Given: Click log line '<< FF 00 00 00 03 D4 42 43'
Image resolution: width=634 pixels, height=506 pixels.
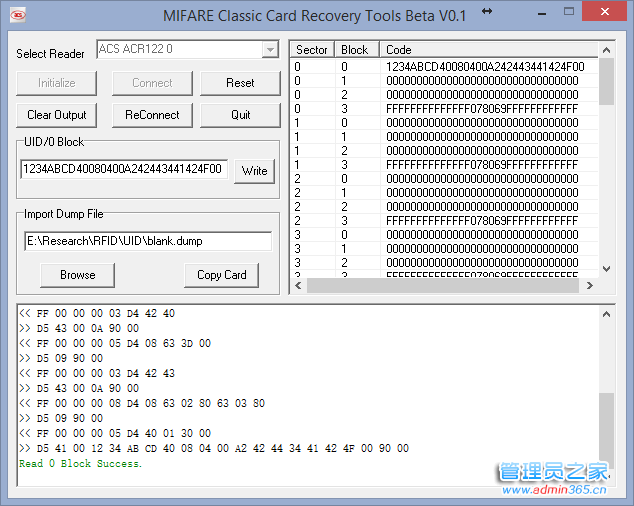Looking at the screenshot, I should (x=97, y=373).
